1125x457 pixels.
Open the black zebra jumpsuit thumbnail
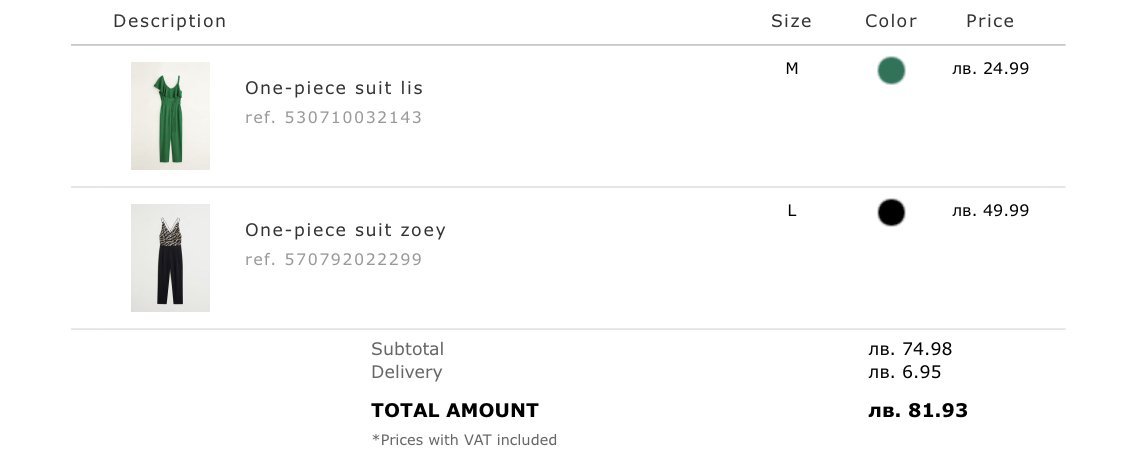(170, 258)
